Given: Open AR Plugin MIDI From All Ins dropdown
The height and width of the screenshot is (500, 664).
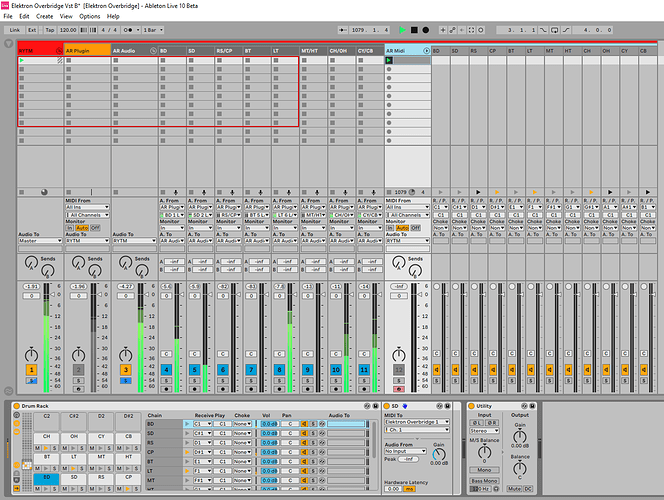Looking at the screenshot, I should point(87,207).
